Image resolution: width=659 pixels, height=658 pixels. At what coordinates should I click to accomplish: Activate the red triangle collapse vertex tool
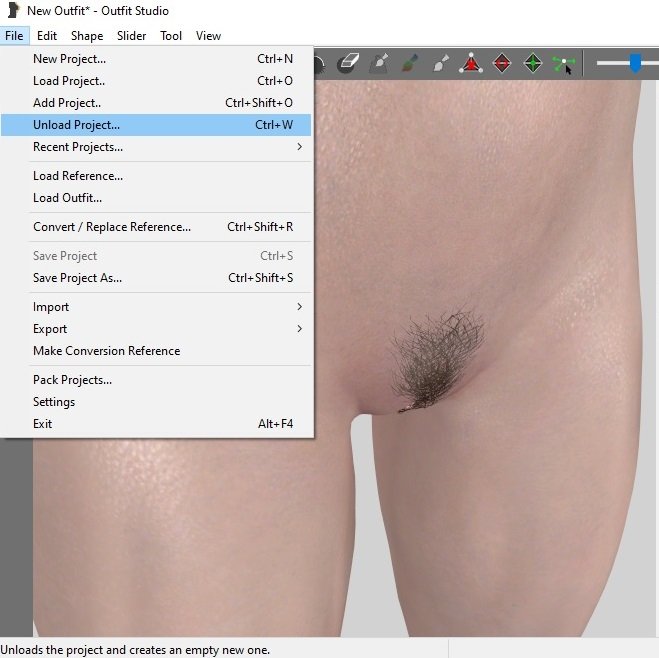tap(471, 64)
